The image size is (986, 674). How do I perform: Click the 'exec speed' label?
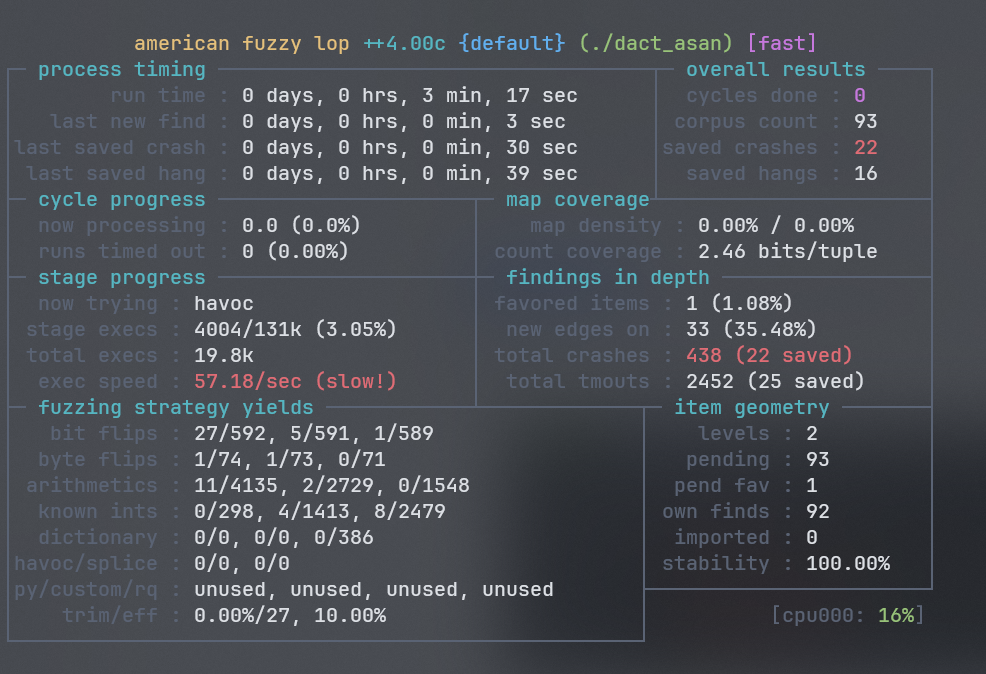pyautogui.click(x=97, y=382)
